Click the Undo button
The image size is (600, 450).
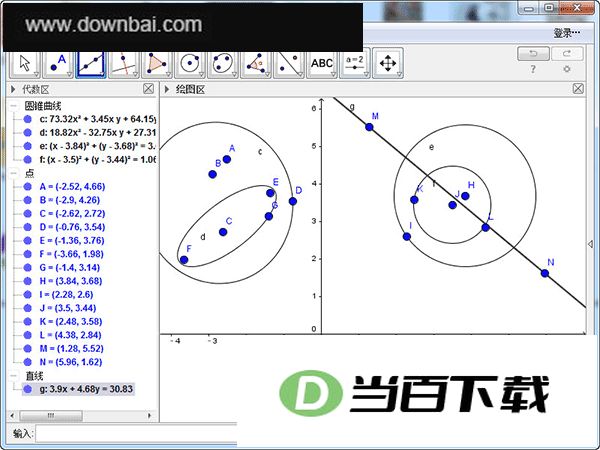[533, 54]
